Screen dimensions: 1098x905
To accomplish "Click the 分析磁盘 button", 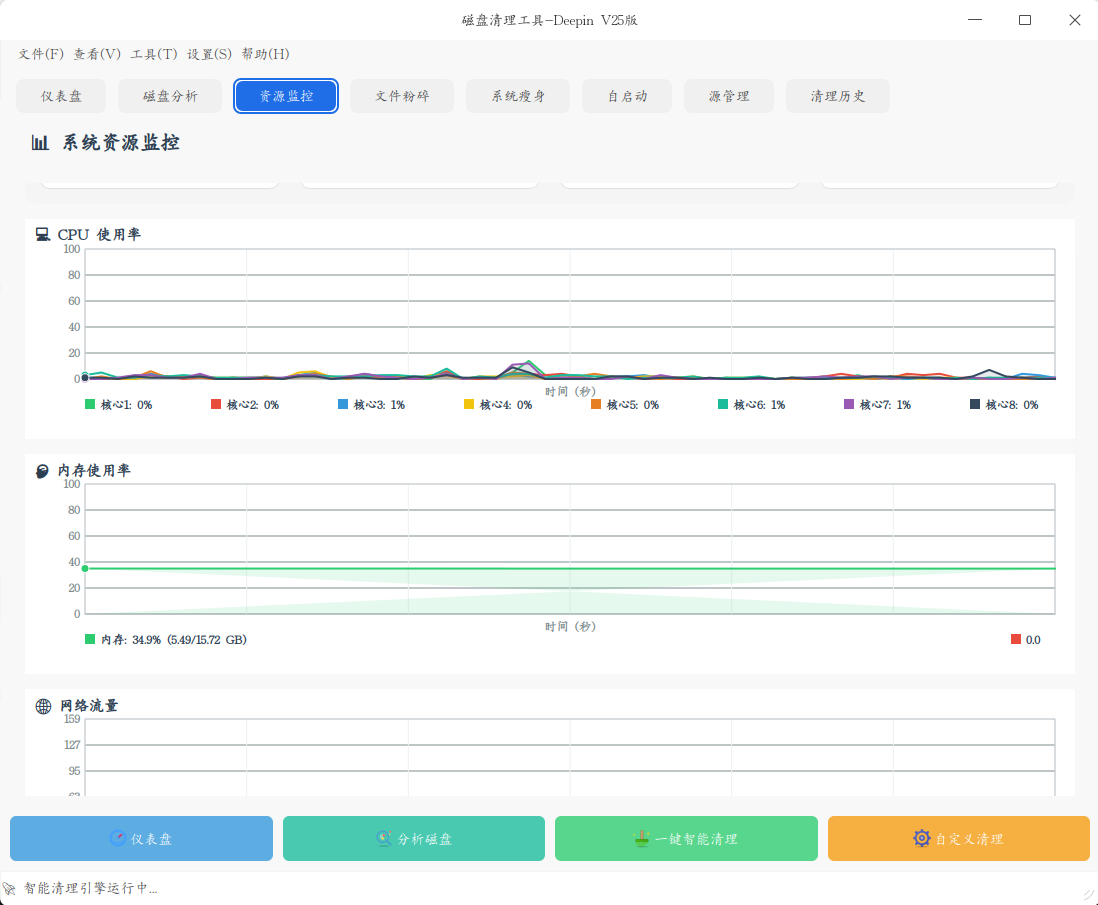I will [x=414, y=838].
